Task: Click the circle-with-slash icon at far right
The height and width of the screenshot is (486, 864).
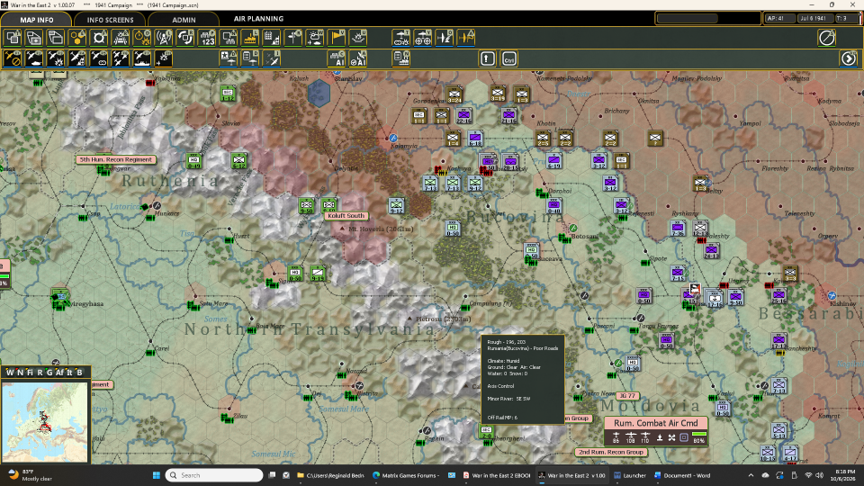Action: click(x=827, y=38)
